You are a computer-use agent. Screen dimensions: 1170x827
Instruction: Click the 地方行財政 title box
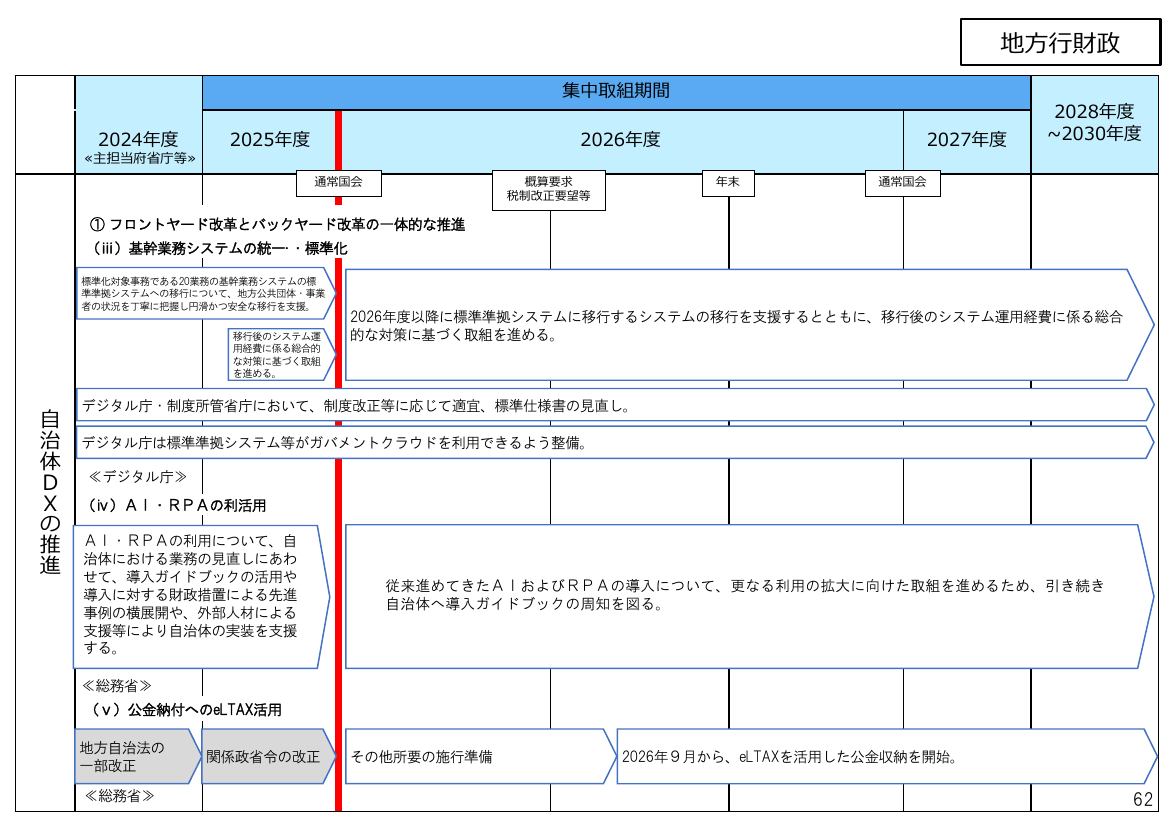pyautogui.click(x=1060, y=43)
